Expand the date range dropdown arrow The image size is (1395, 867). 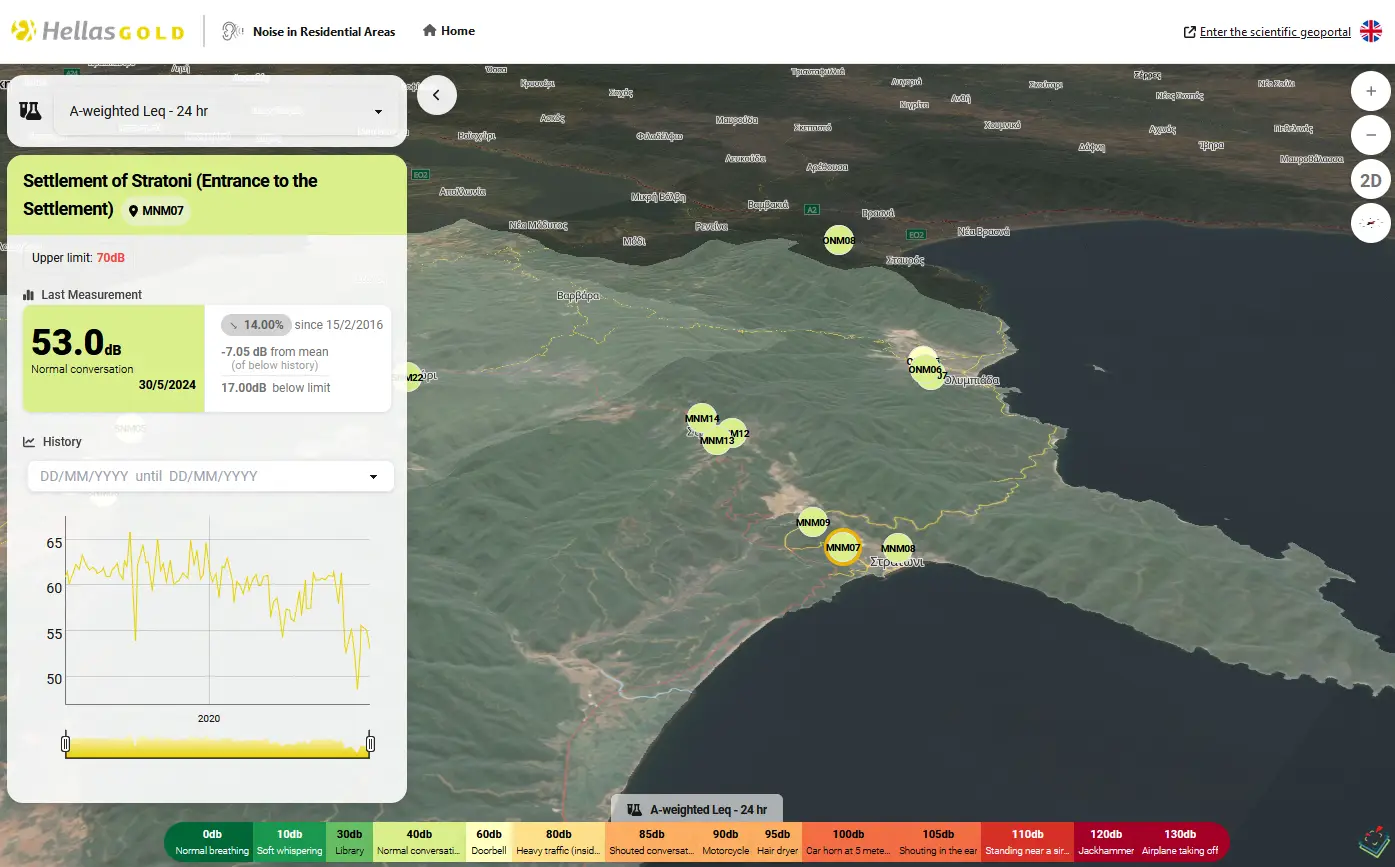click(x=374, y=477)
